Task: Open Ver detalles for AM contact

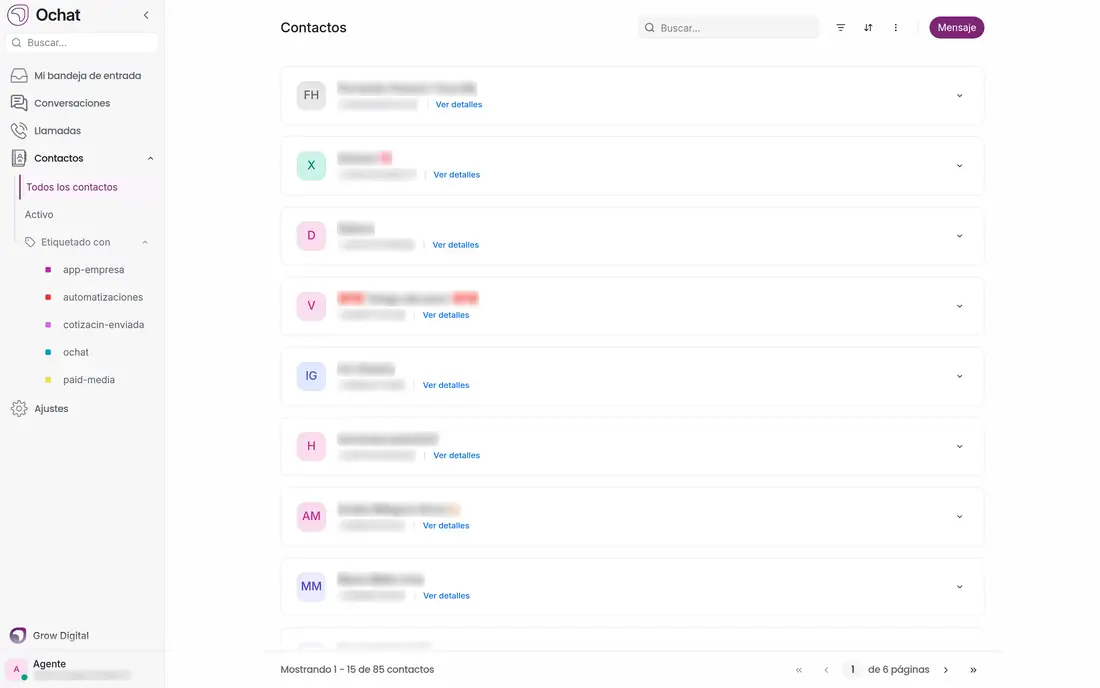Action: tap(446, 525)
